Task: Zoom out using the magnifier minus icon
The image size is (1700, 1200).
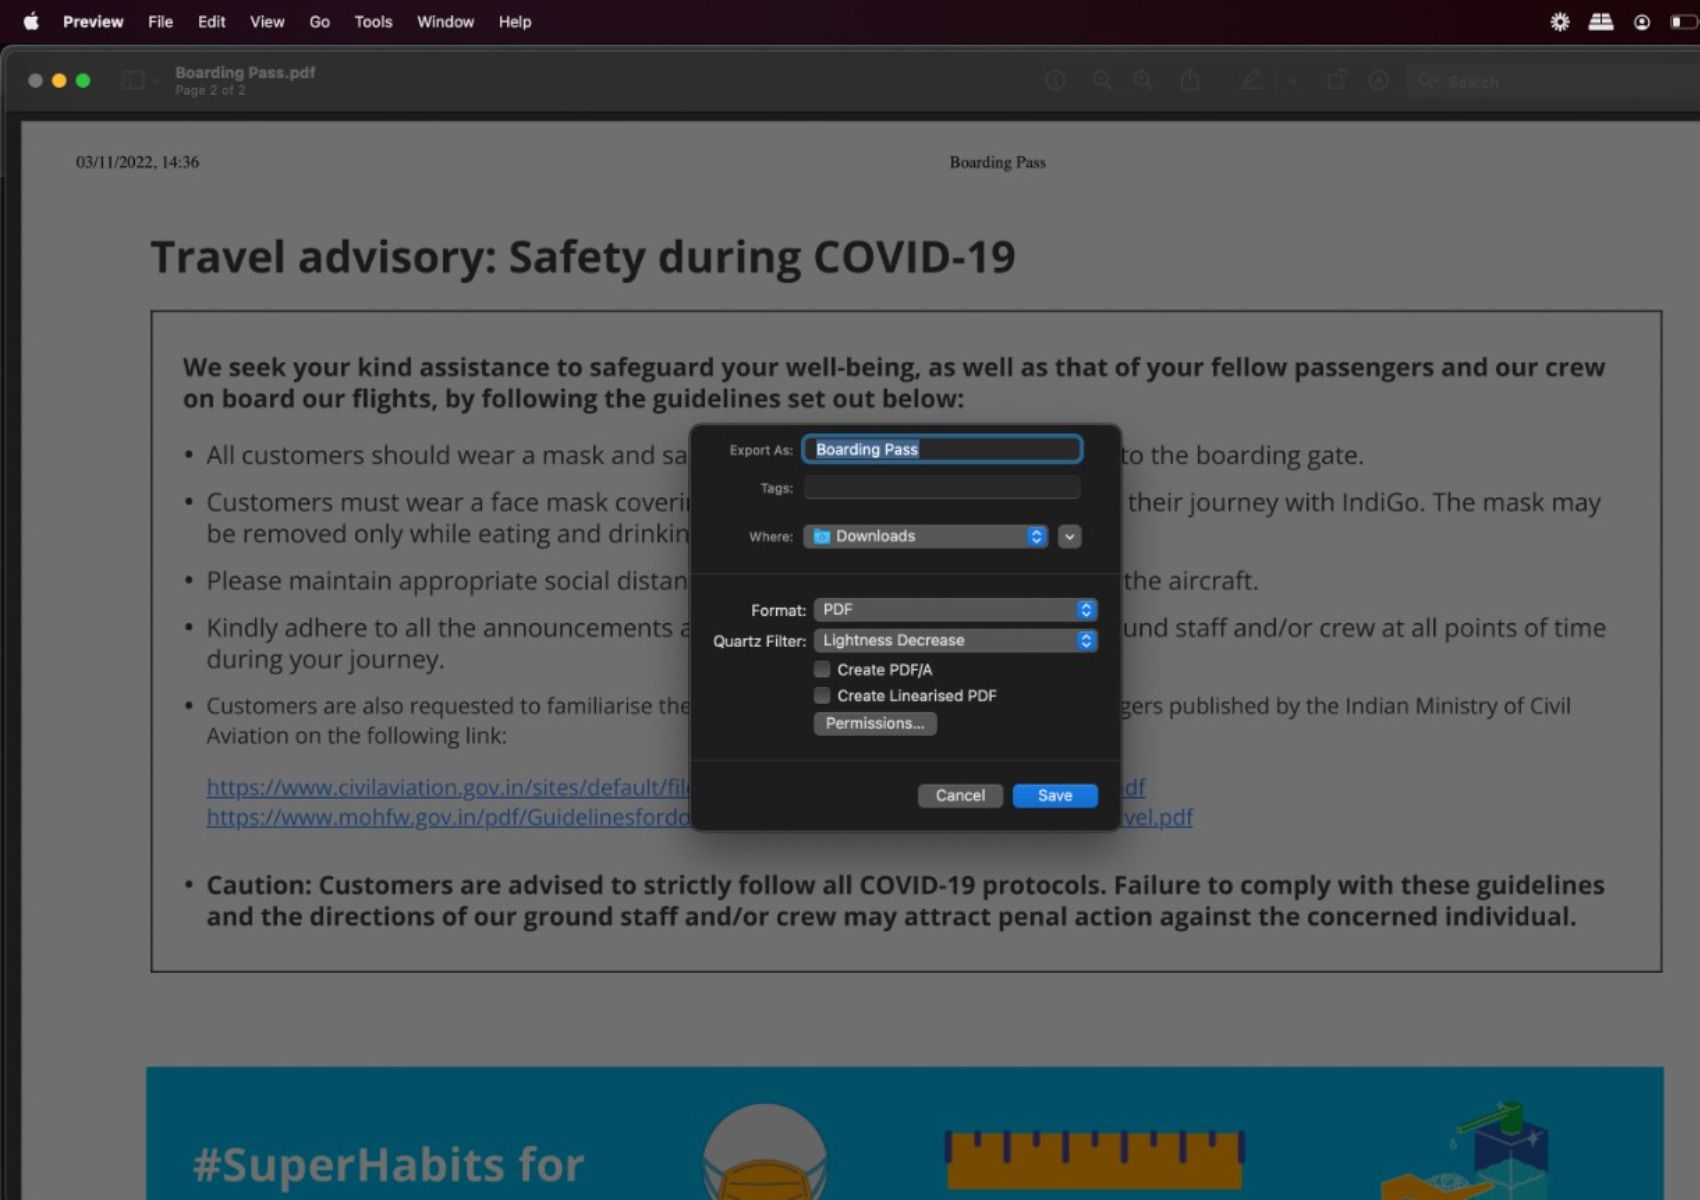Action: coord(1102,81)
